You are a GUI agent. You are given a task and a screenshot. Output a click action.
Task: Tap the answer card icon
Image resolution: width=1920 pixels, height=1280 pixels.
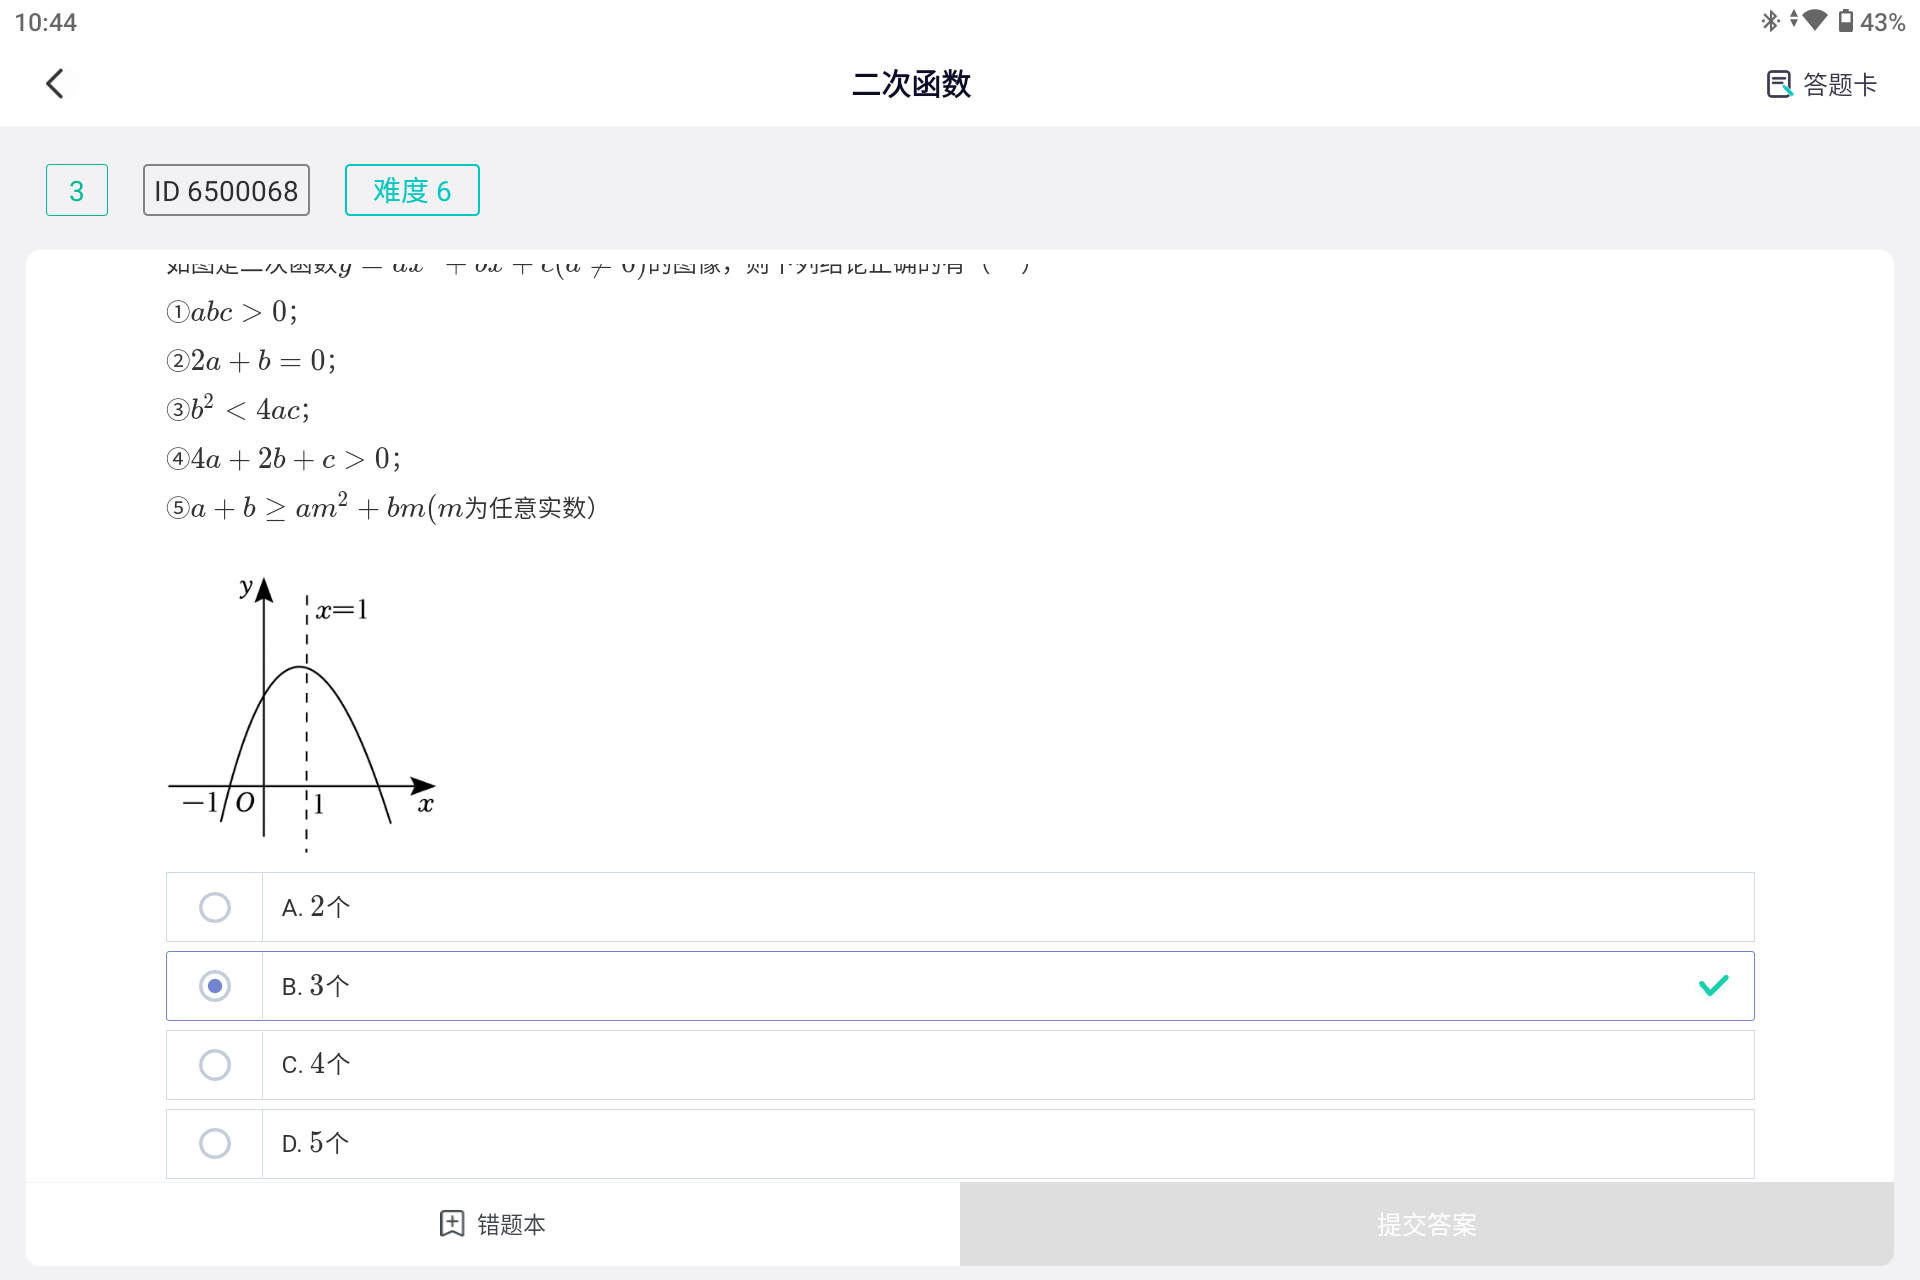1779,84
